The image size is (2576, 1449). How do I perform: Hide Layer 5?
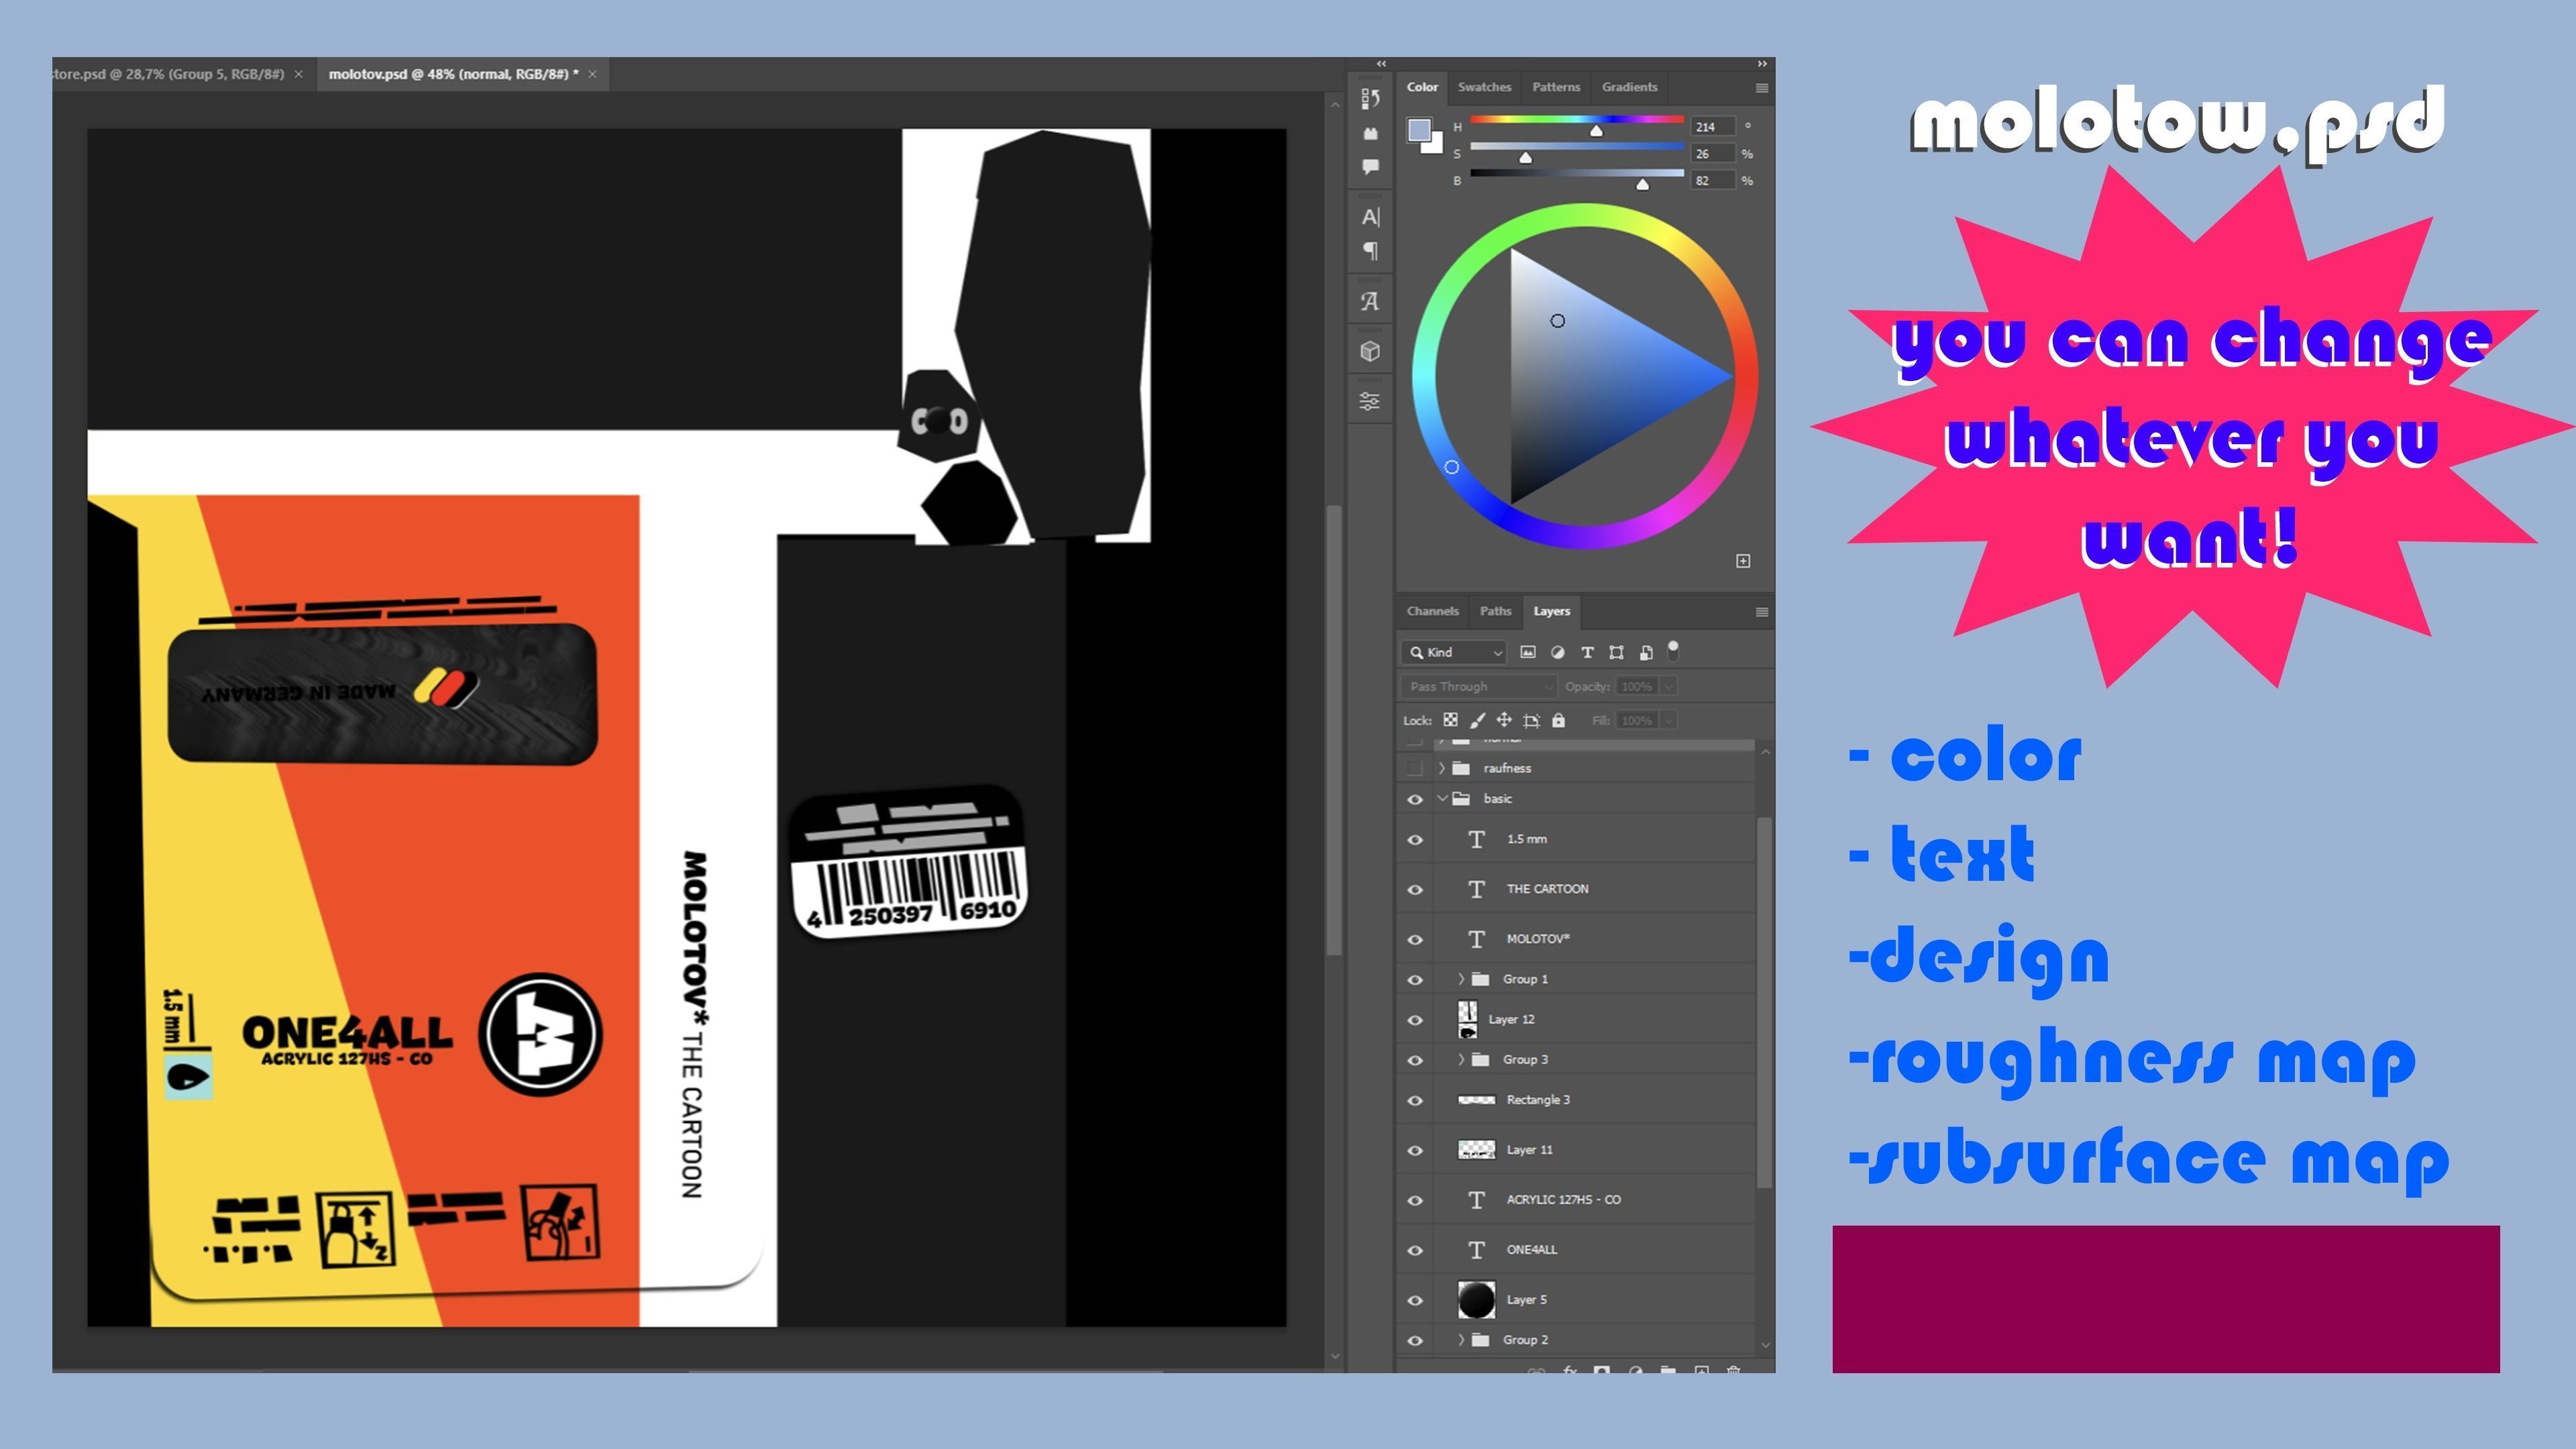pyautogui.click(x=1415, y=1300)
